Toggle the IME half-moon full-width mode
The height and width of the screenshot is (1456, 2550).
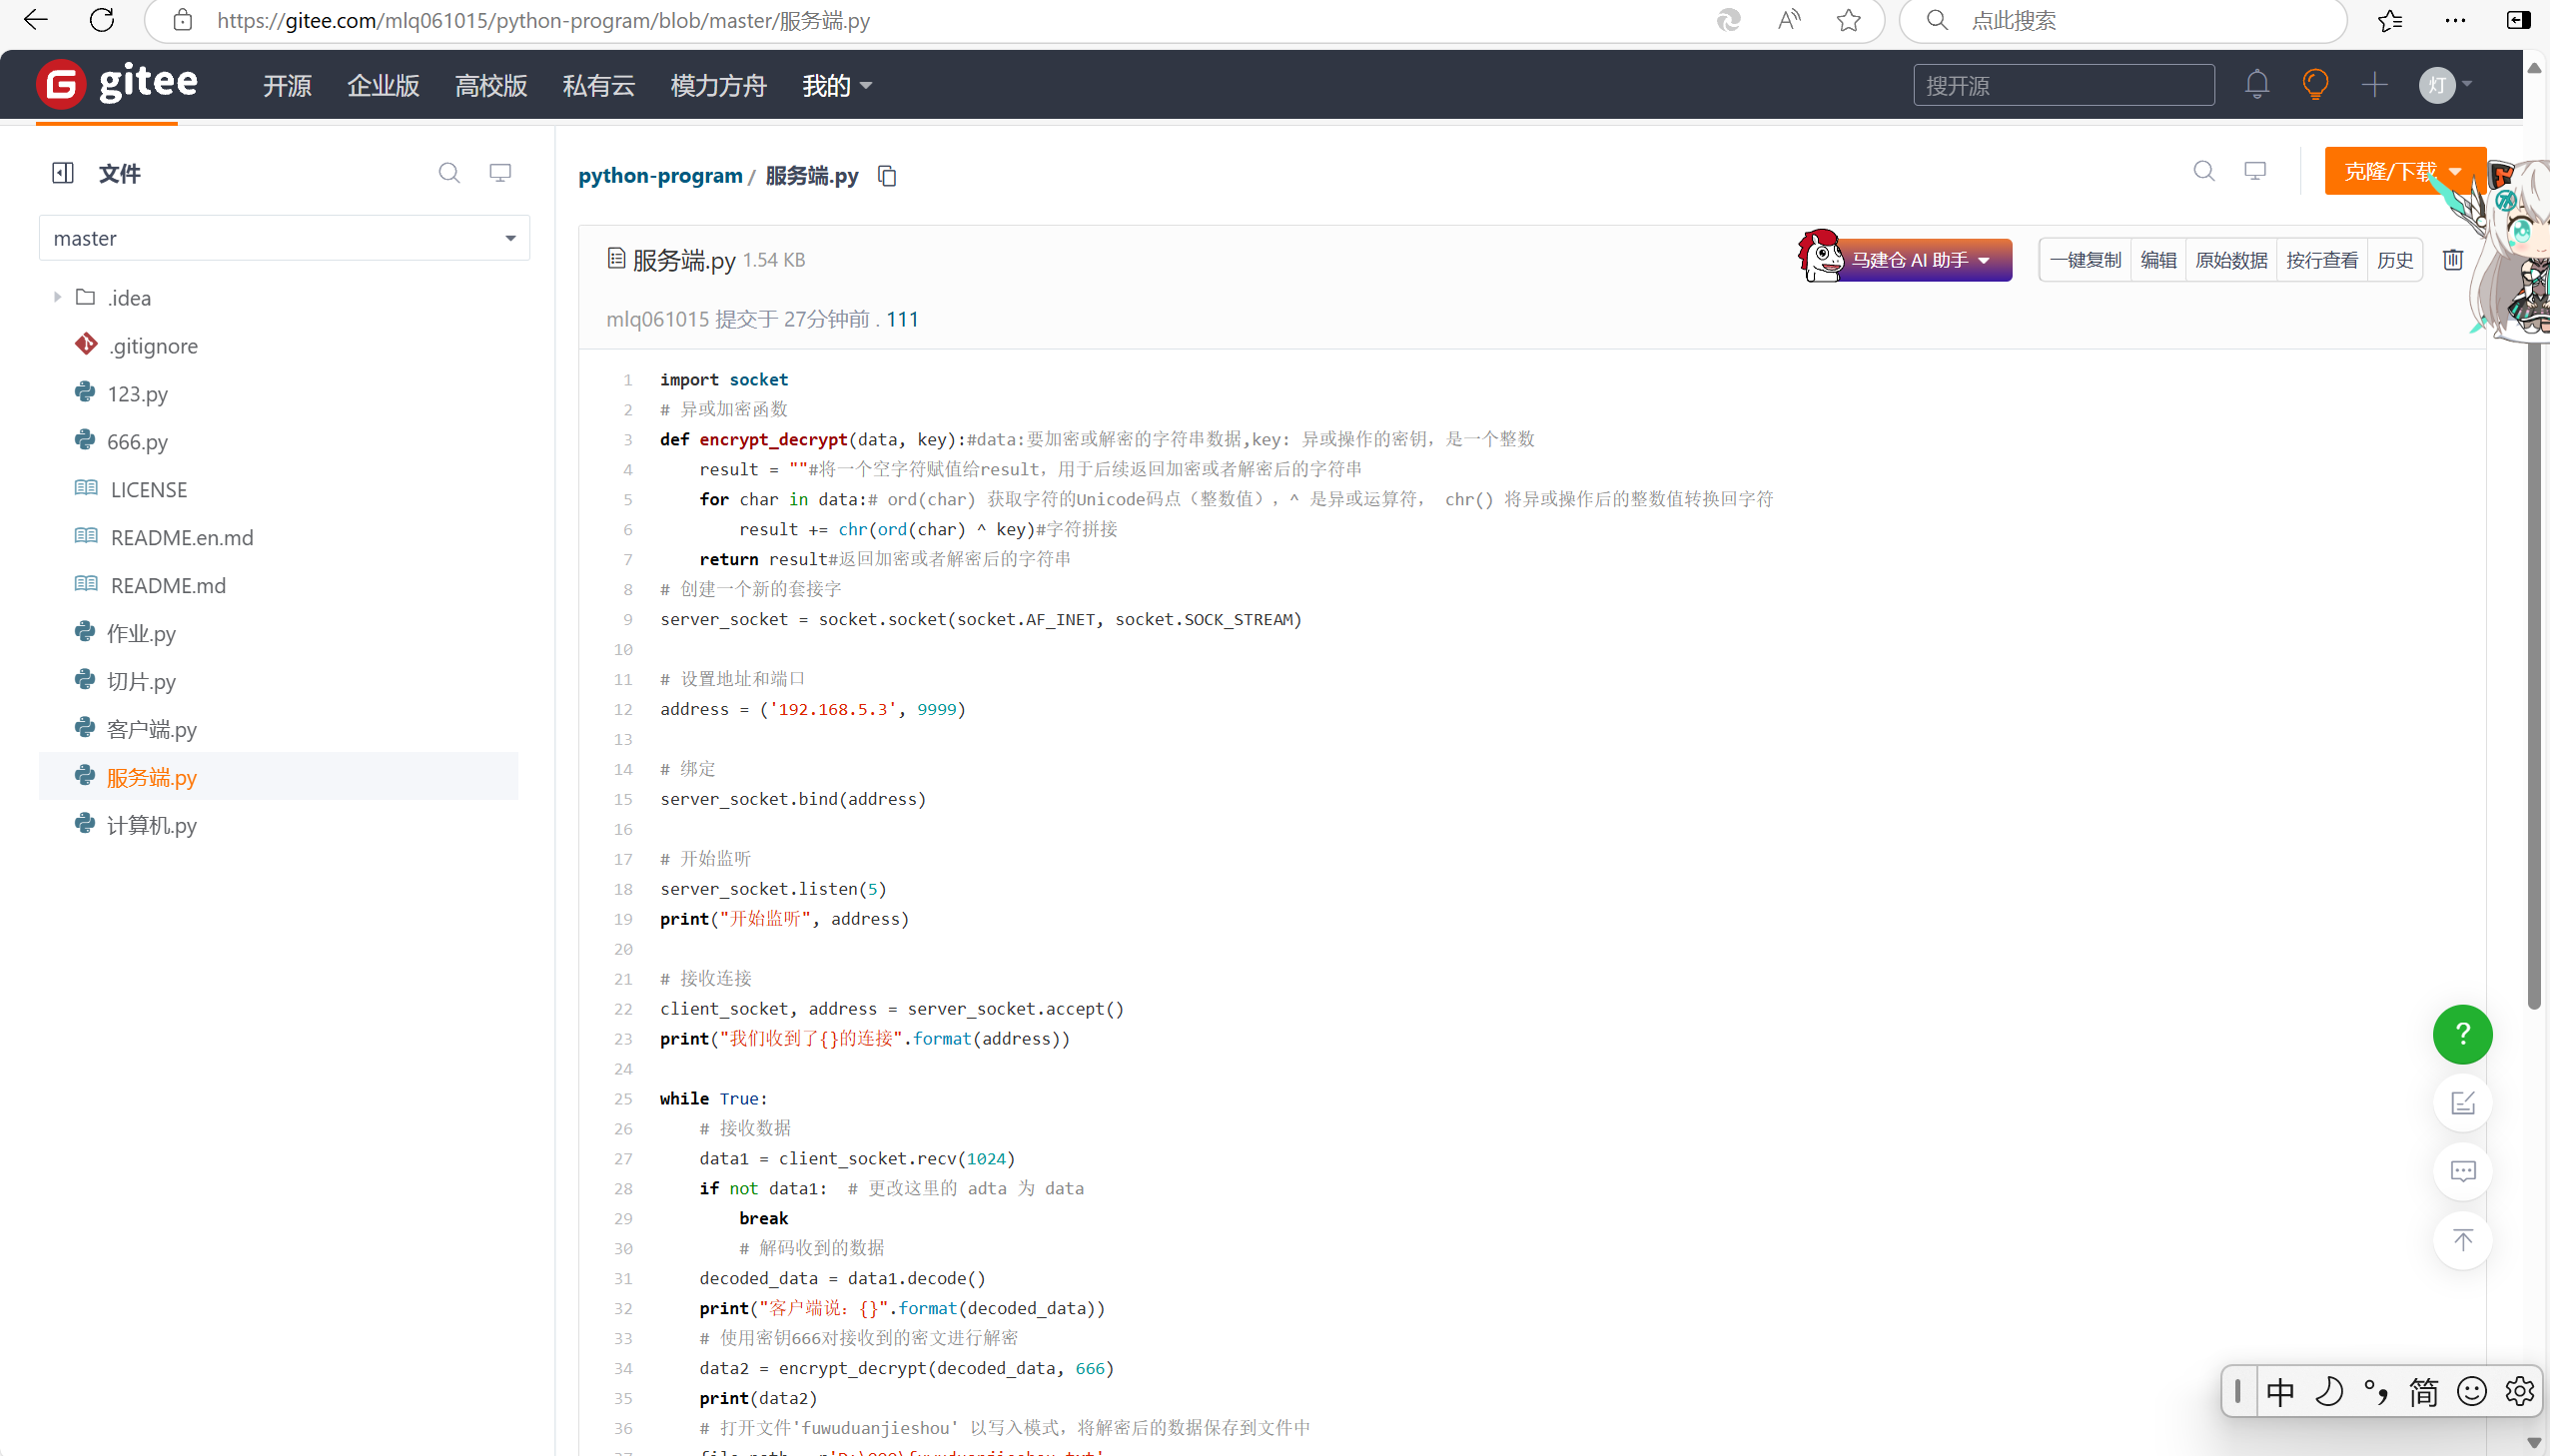coord(2328,1392)
